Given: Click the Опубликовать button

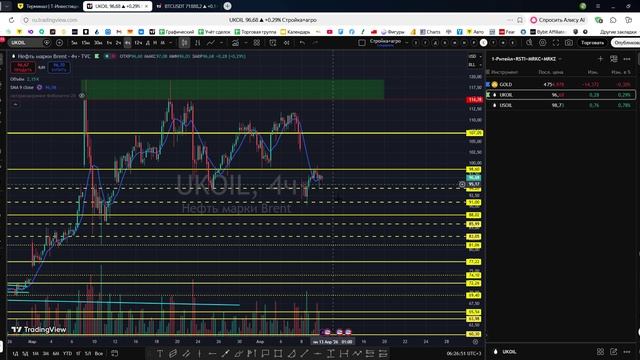Looking at the screenshot, I should (x=625, y=43).
